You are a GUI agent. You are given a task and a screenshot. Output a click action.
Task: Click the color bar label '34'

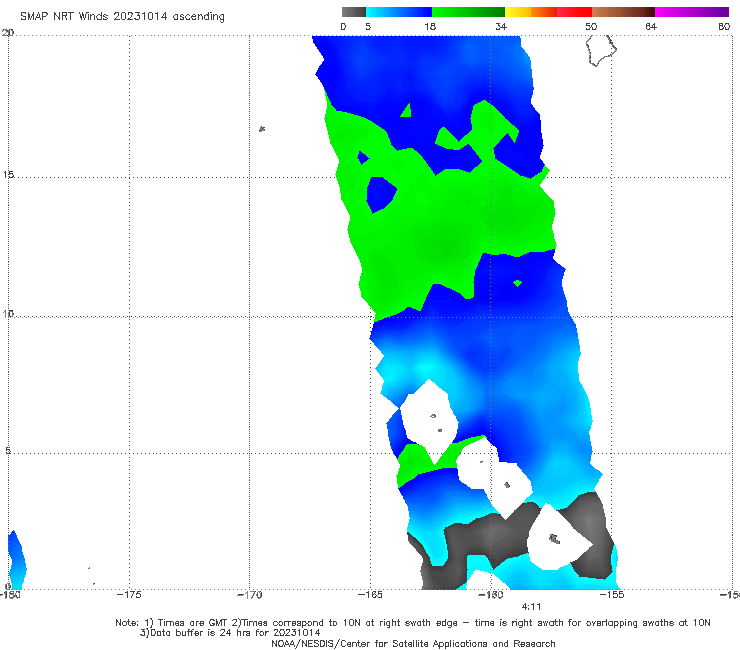[x=501, y=26]
